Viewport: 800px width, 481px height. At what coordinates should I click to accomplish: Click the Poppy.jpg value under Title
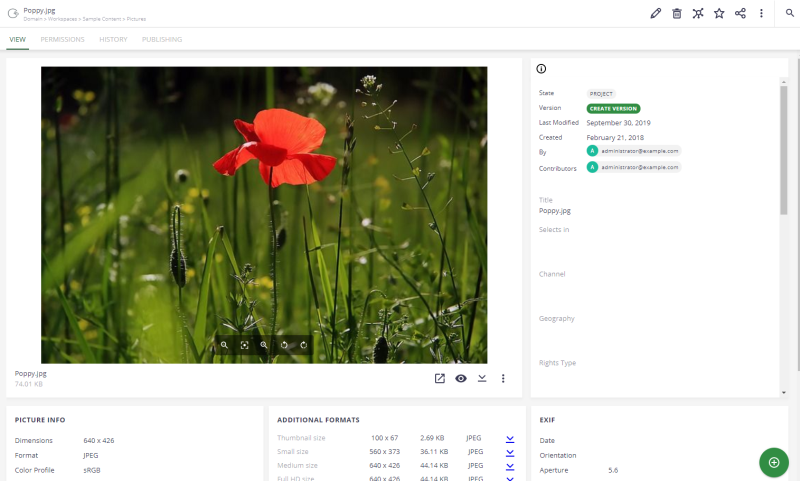click(555, 211)
